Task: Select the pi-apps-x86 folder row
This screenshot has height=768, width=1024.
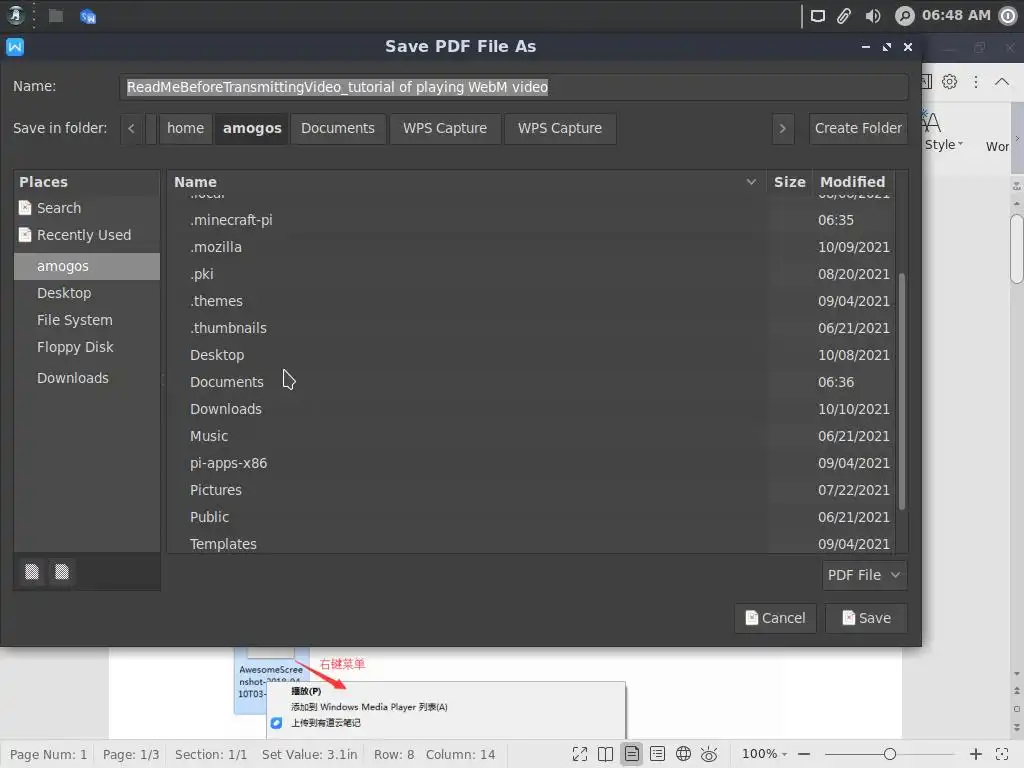Action: [531, 463]
